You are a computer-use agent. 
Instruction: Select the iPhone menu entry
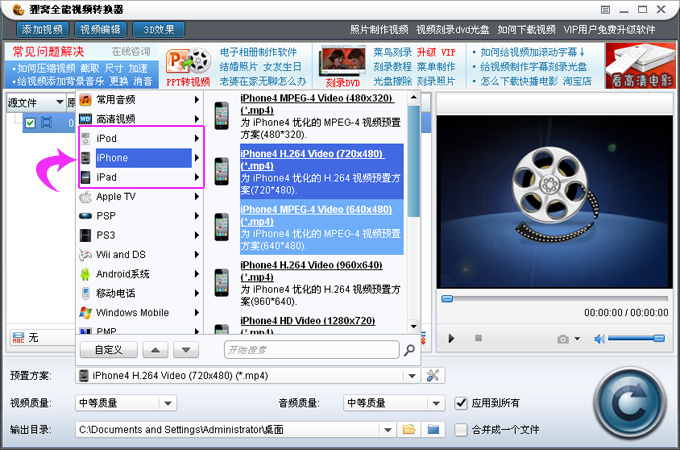140,158
